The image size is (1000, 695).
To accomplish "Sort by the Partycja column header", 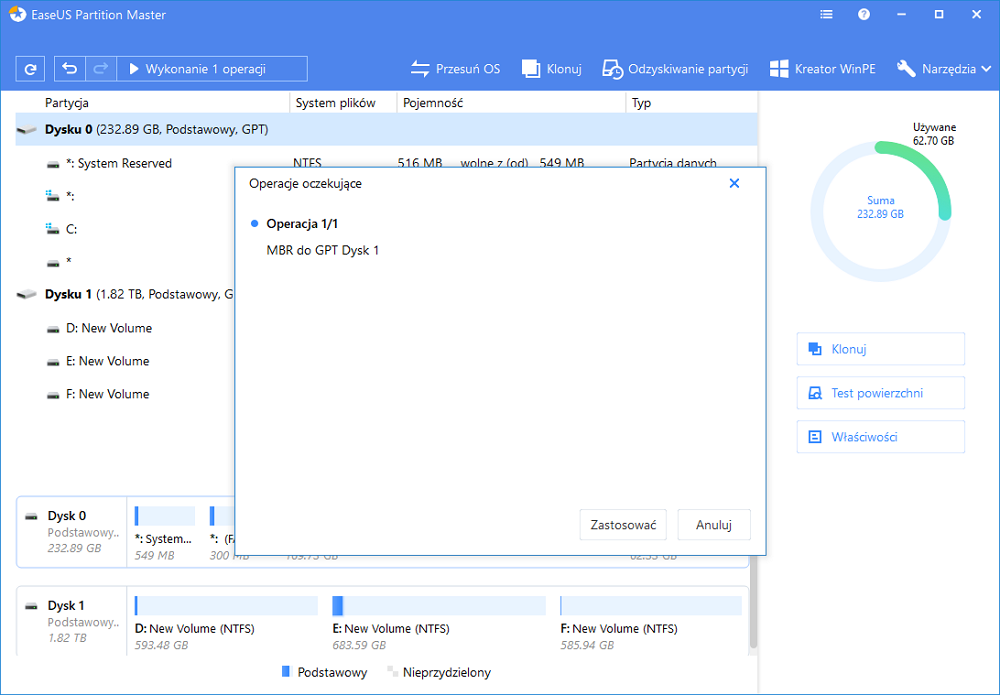I will pos(67,103).
